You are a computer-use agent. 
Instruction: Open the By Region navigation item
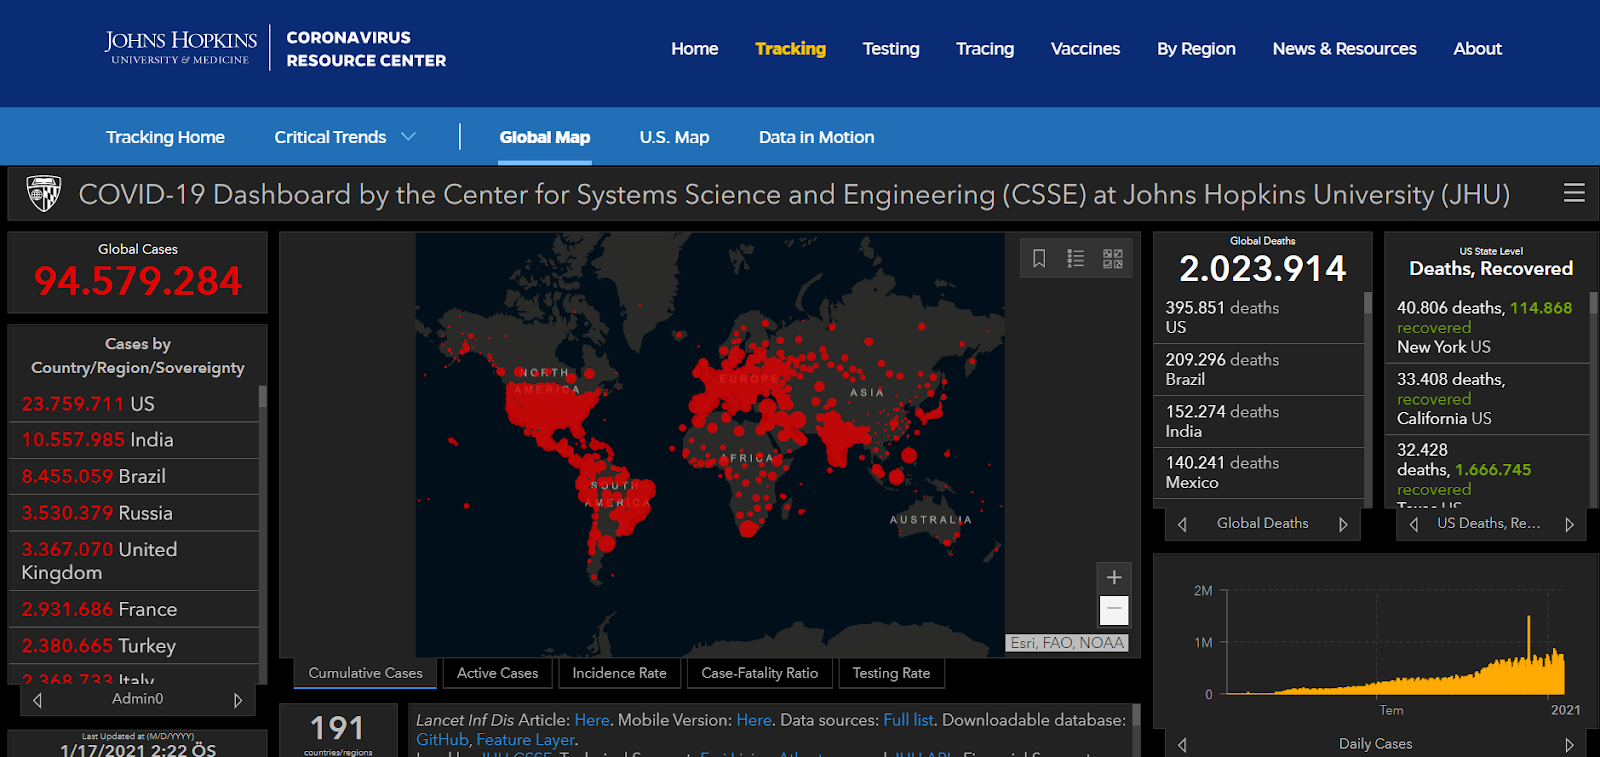[1196, 48]
